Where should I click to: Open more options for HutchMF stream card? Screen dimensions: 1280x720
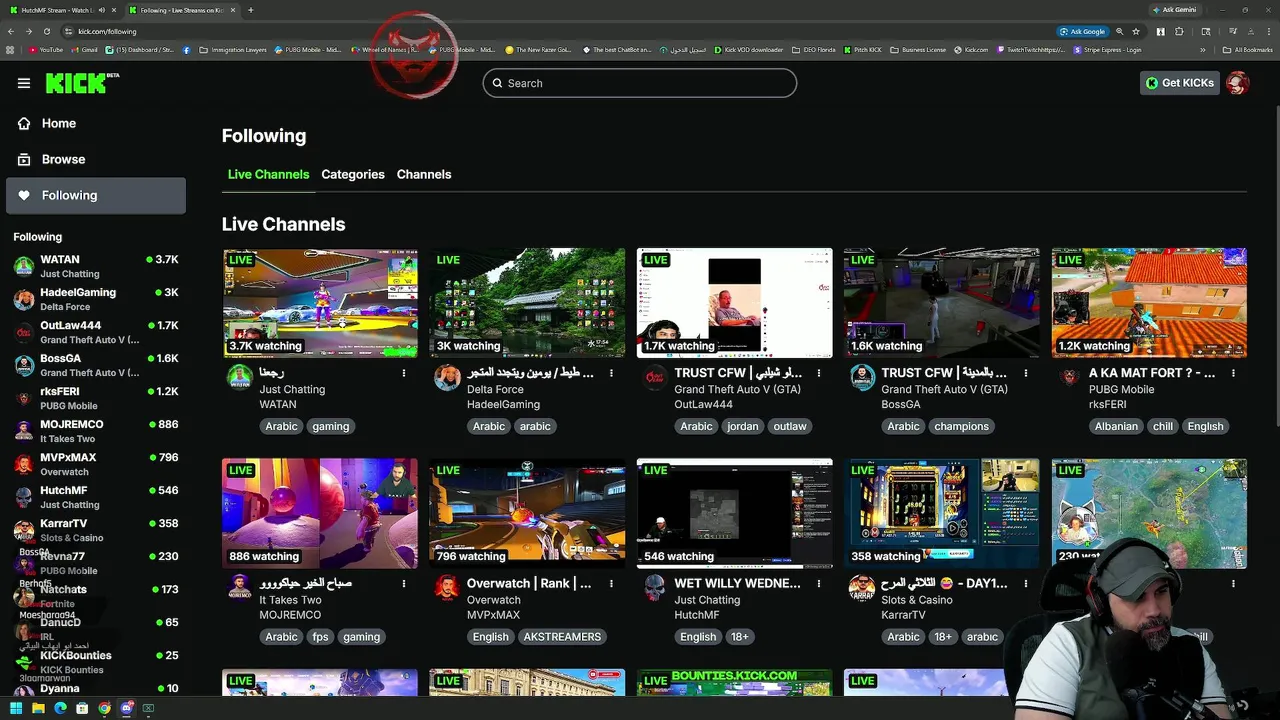[x=818, y=583]
